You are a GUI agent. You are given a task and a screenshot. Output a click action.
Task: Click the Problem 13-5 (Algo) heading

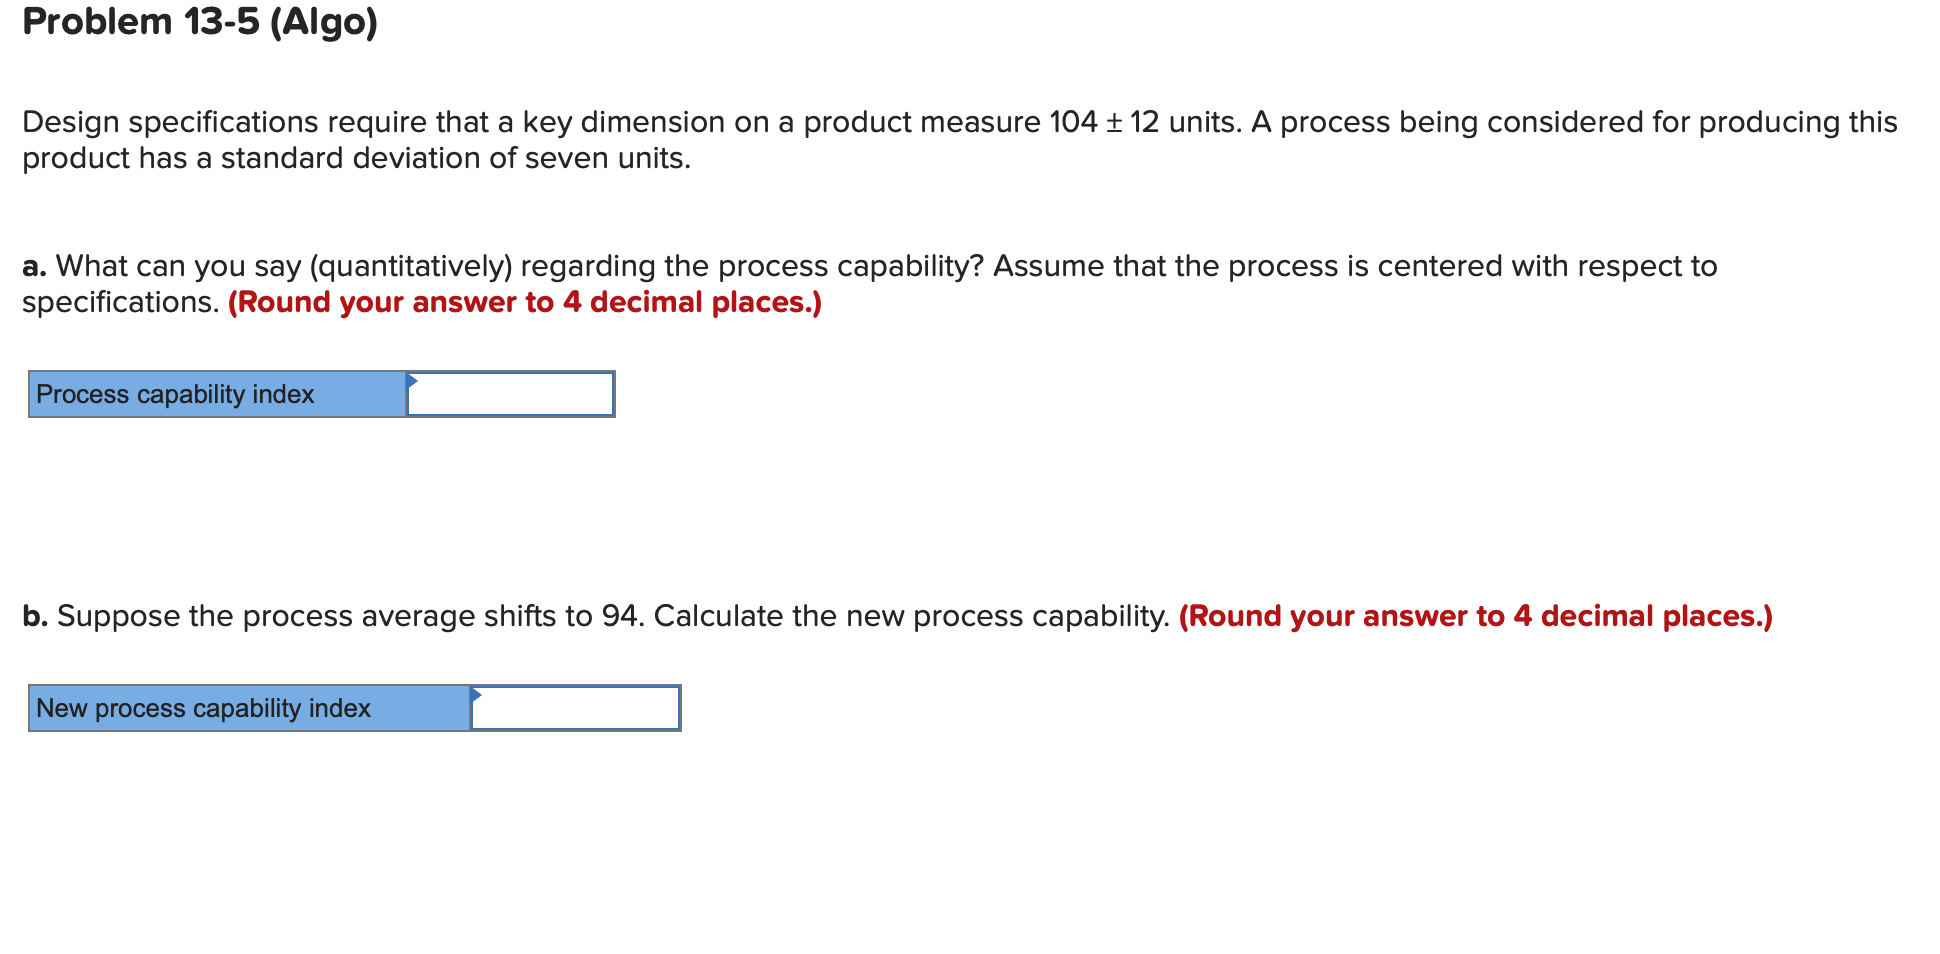click(x=200, y=21)
